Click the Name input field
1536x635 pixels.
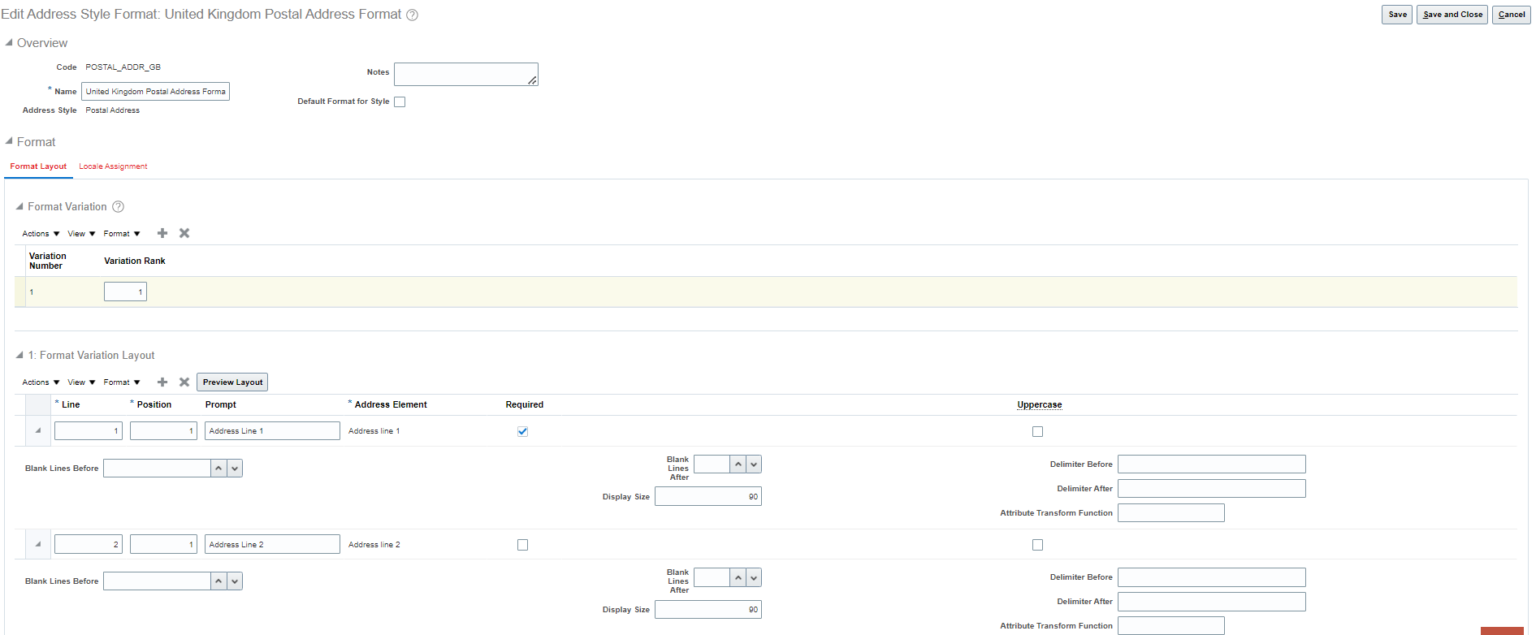[x=156, y=91]
